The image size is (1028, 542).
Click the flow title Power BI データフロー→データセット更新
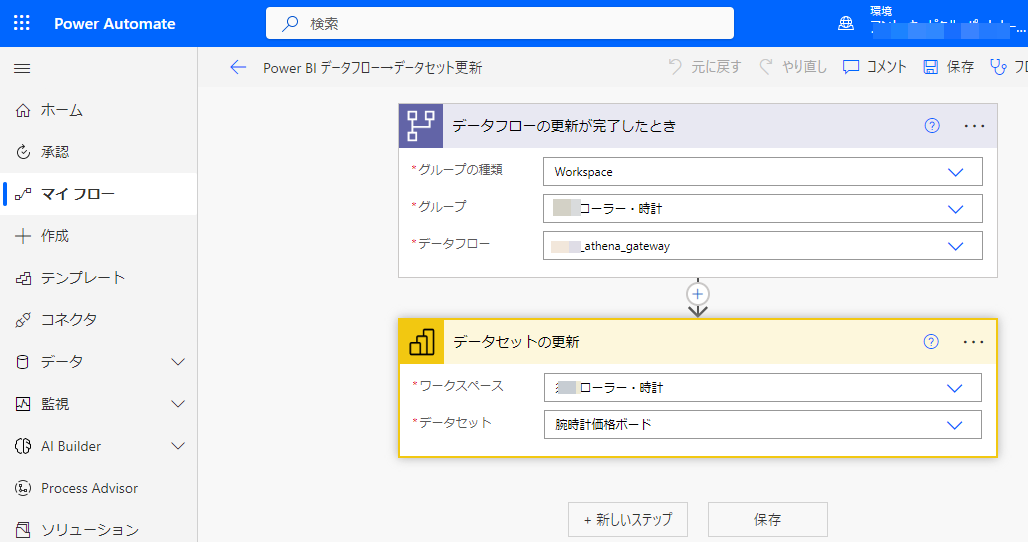[372, 68]
